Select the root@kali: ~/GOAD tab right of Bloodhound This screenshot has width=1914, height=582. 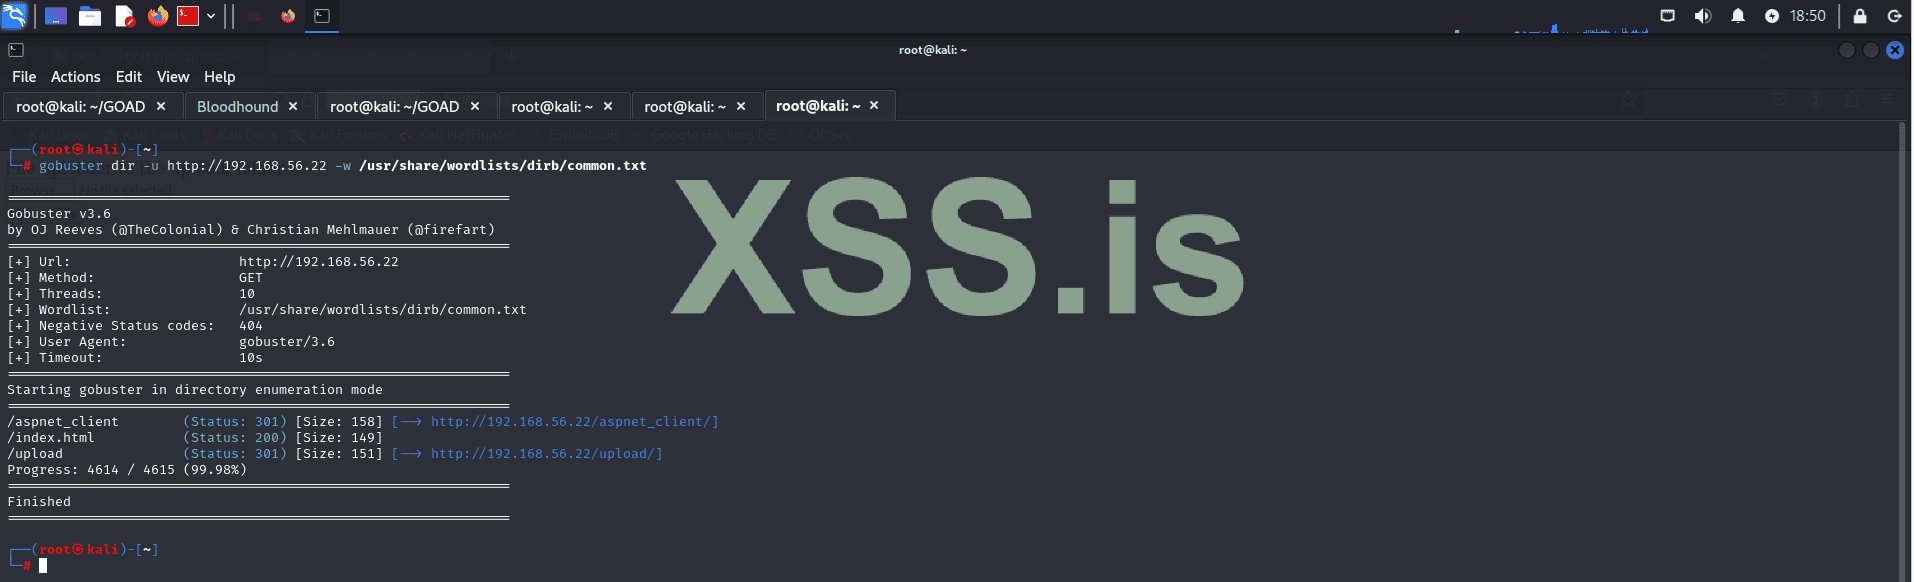[x=395, y=106]
